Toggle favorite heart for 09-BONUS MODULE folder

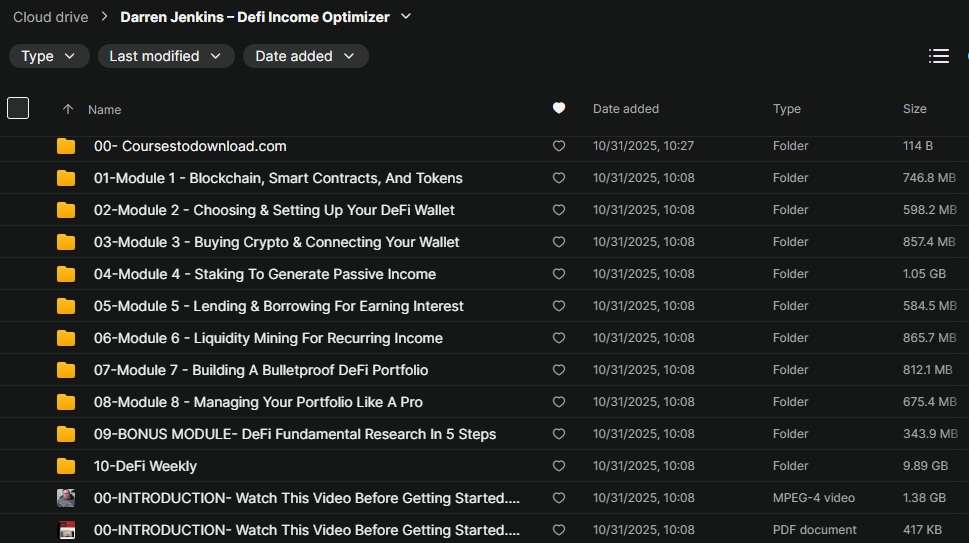coord(559,434)
